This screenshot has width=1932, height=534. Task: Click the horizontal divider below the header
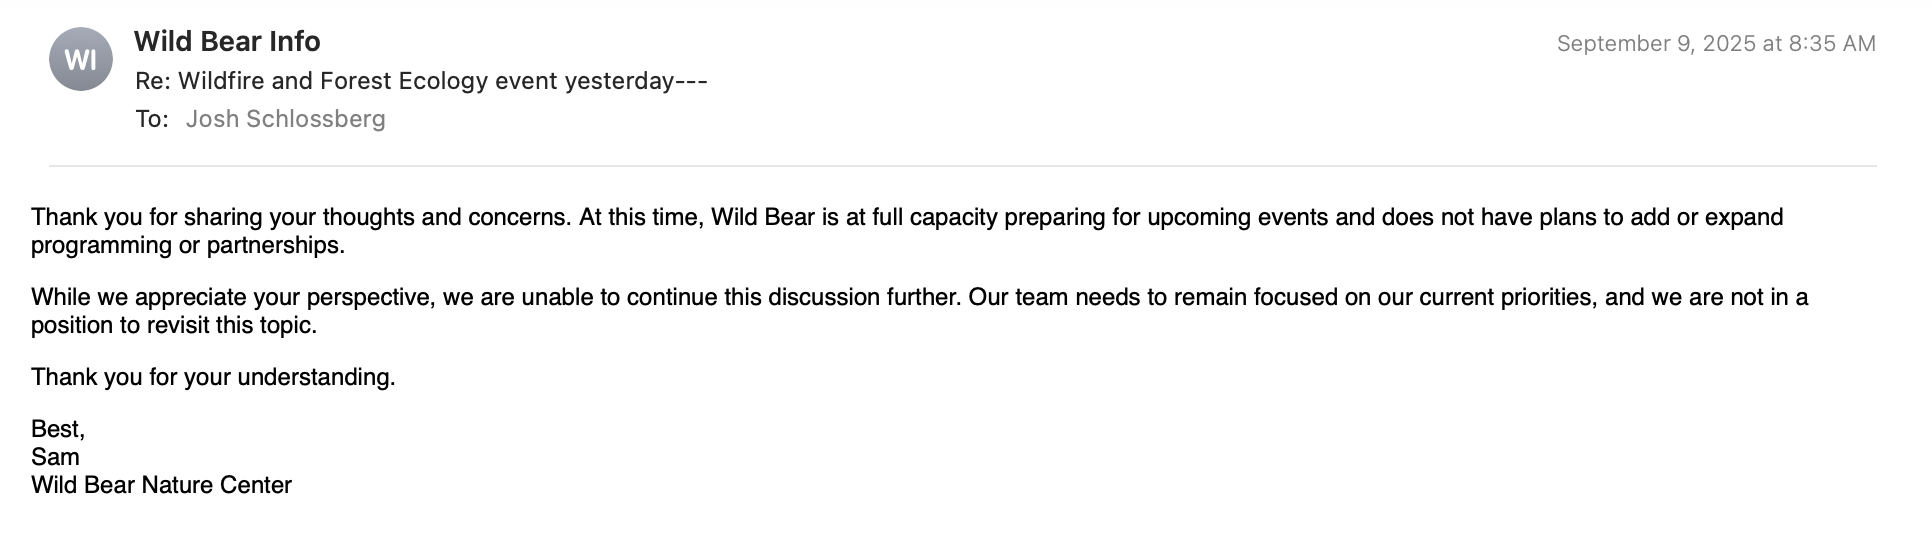point(962,166)
